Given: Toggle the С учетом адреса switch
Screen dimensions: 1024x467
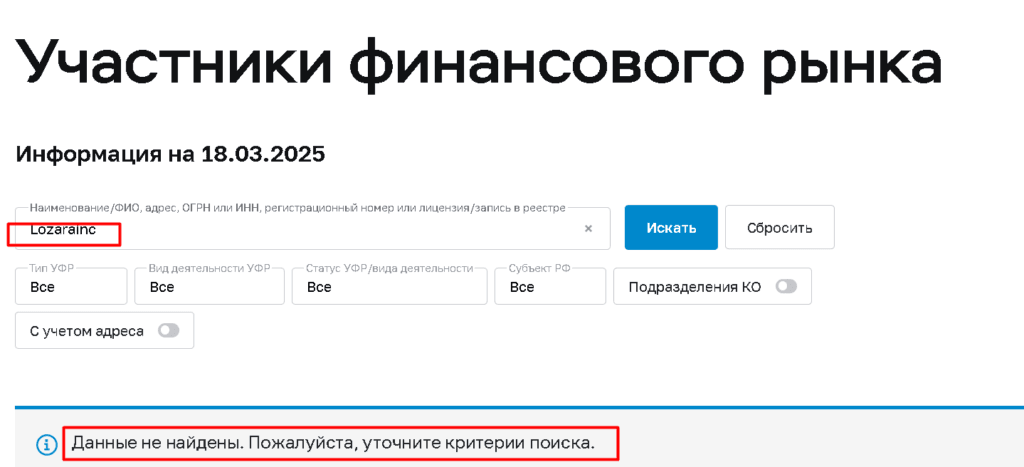Looking at the screenshot, I should [x=168, y=330].
